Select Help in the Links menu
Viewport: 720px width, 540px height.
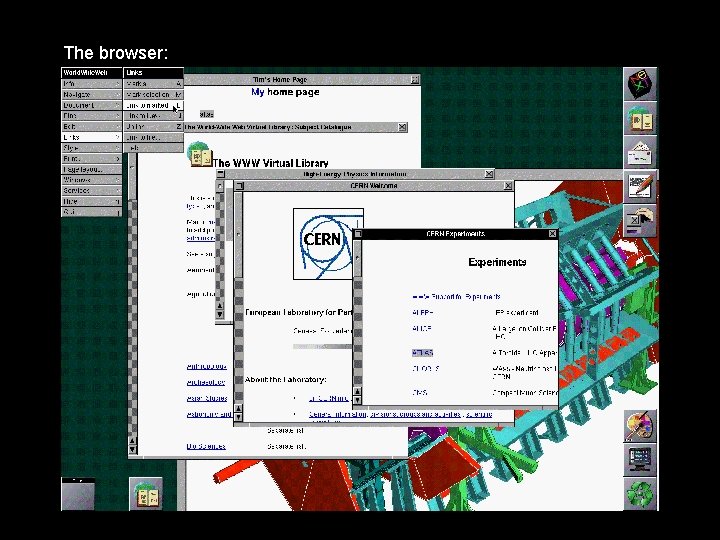tap(153, 148)
